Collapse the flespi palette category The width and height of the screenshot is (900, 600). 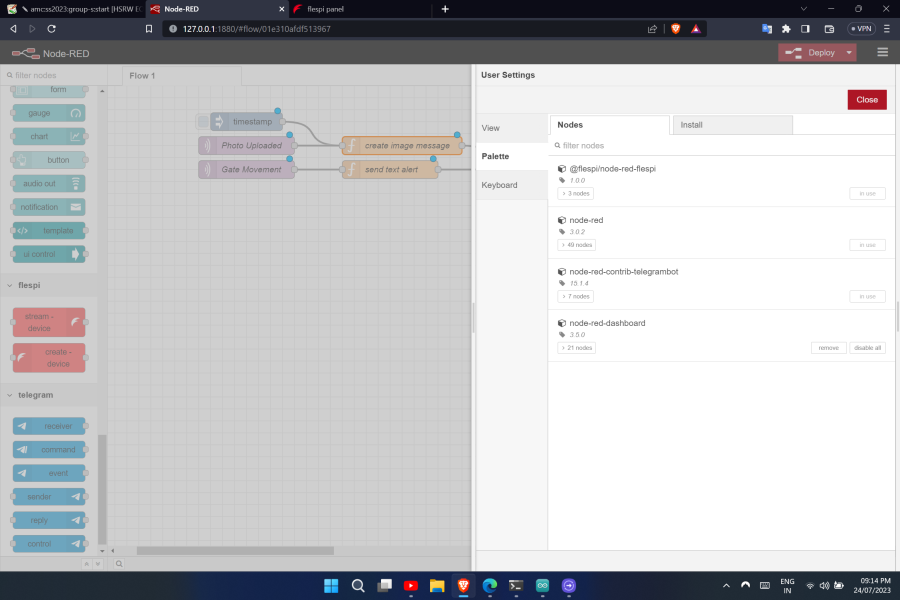click(10, 285)
